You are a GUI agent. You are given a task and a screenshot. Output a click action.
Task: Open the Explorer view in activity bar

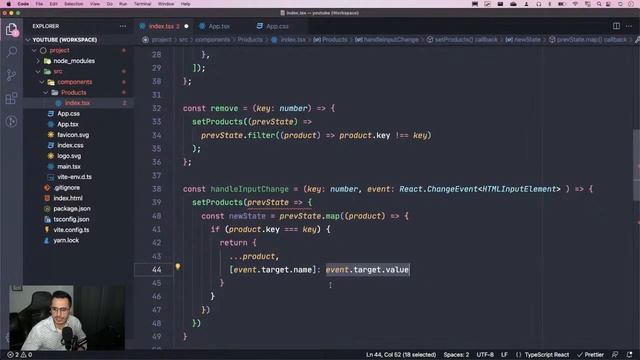click(x=11, y=29)
